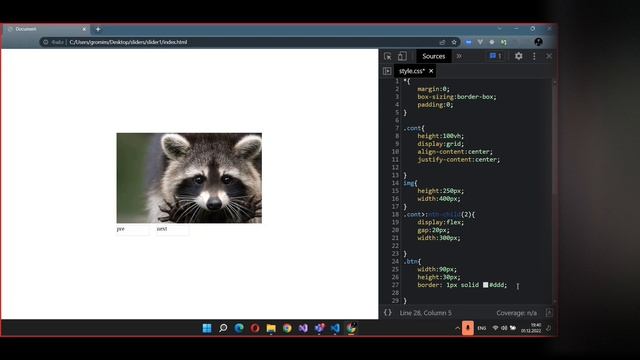Screen dimensions: 640x360
Task: Click the pre button under the raccoon image
Action: (133, 229)
